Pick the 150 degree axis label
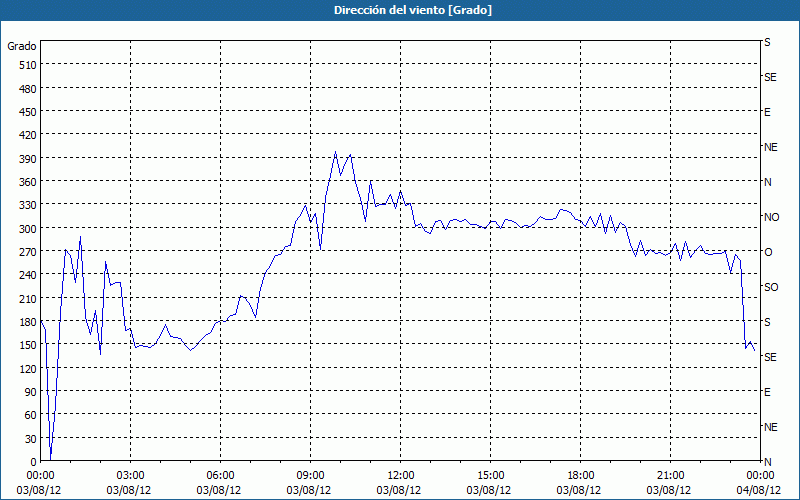This screenshot has height=500, width=800. (29, 345)
